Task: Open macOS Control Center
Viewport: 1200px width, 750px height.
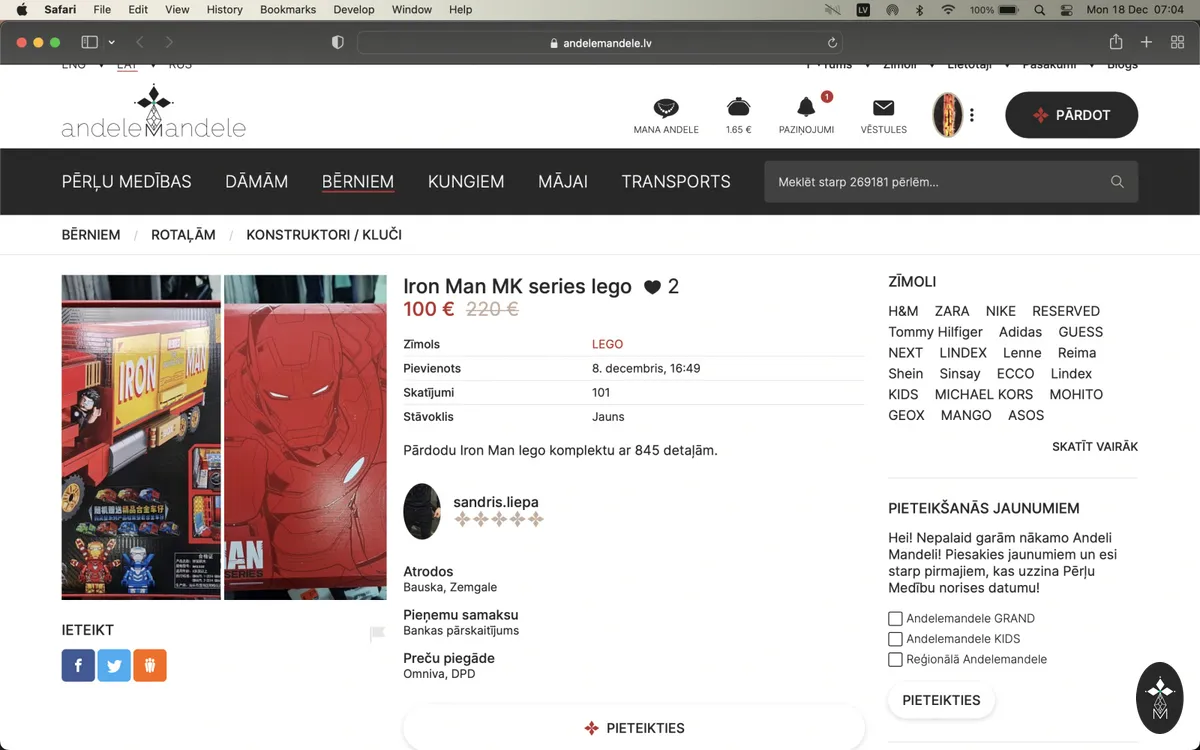Action: [1065, 10]
